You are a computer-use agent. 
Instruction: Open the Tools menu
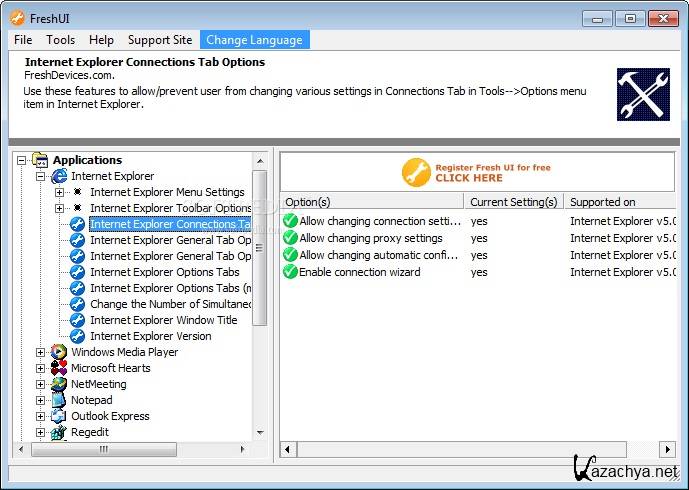pyautogui.click(x=60, y=40)
